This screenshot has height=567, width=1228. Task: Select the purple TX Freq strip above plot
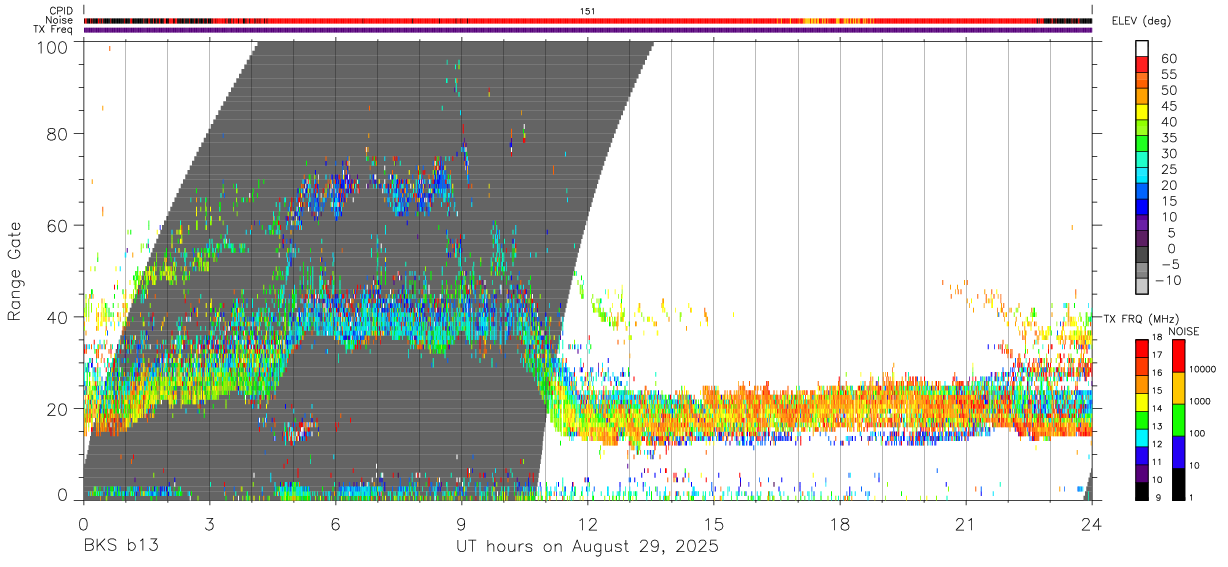click(588, 30)
